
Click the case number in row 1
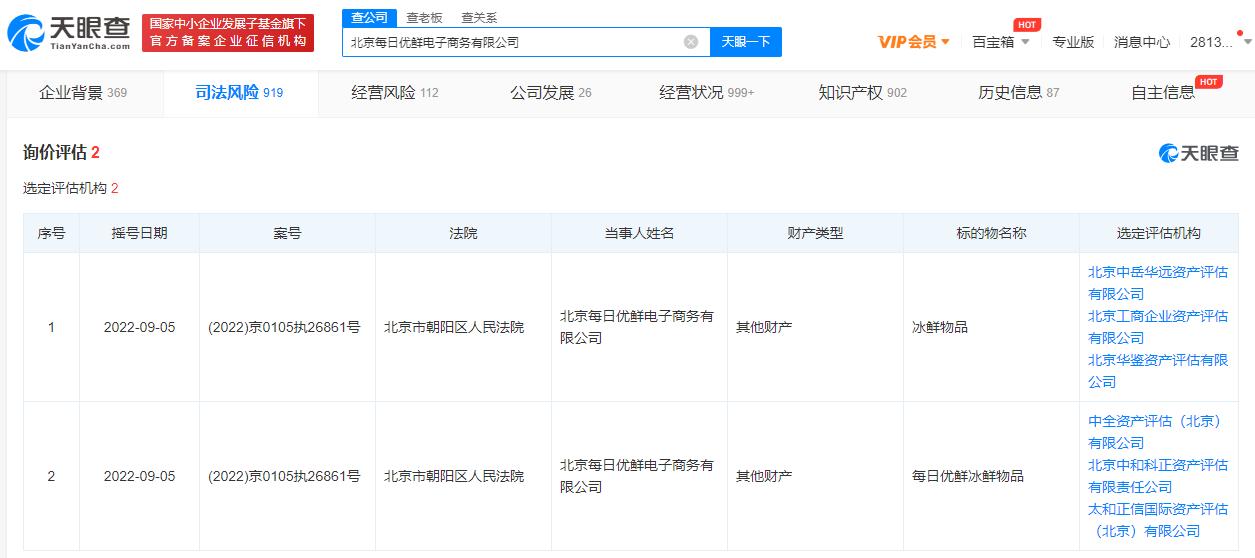click(284, 327)
